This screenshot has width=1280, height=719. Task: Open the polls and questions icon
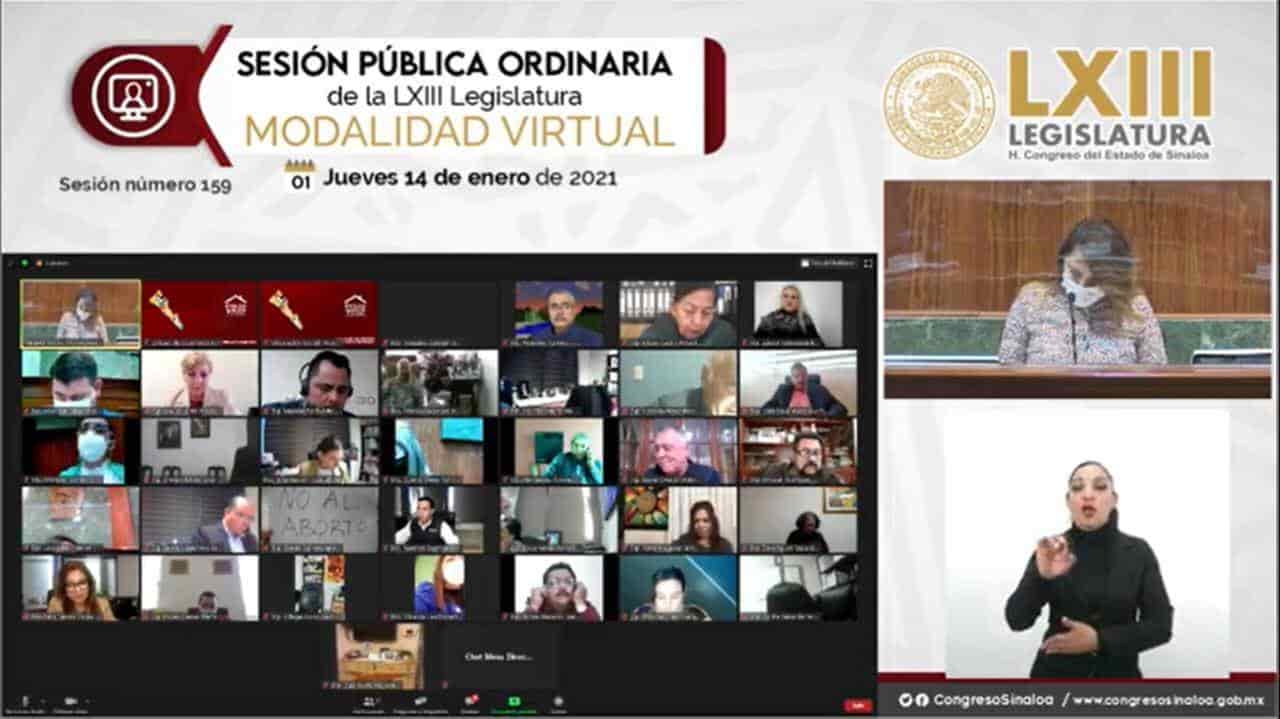[422, 702]
